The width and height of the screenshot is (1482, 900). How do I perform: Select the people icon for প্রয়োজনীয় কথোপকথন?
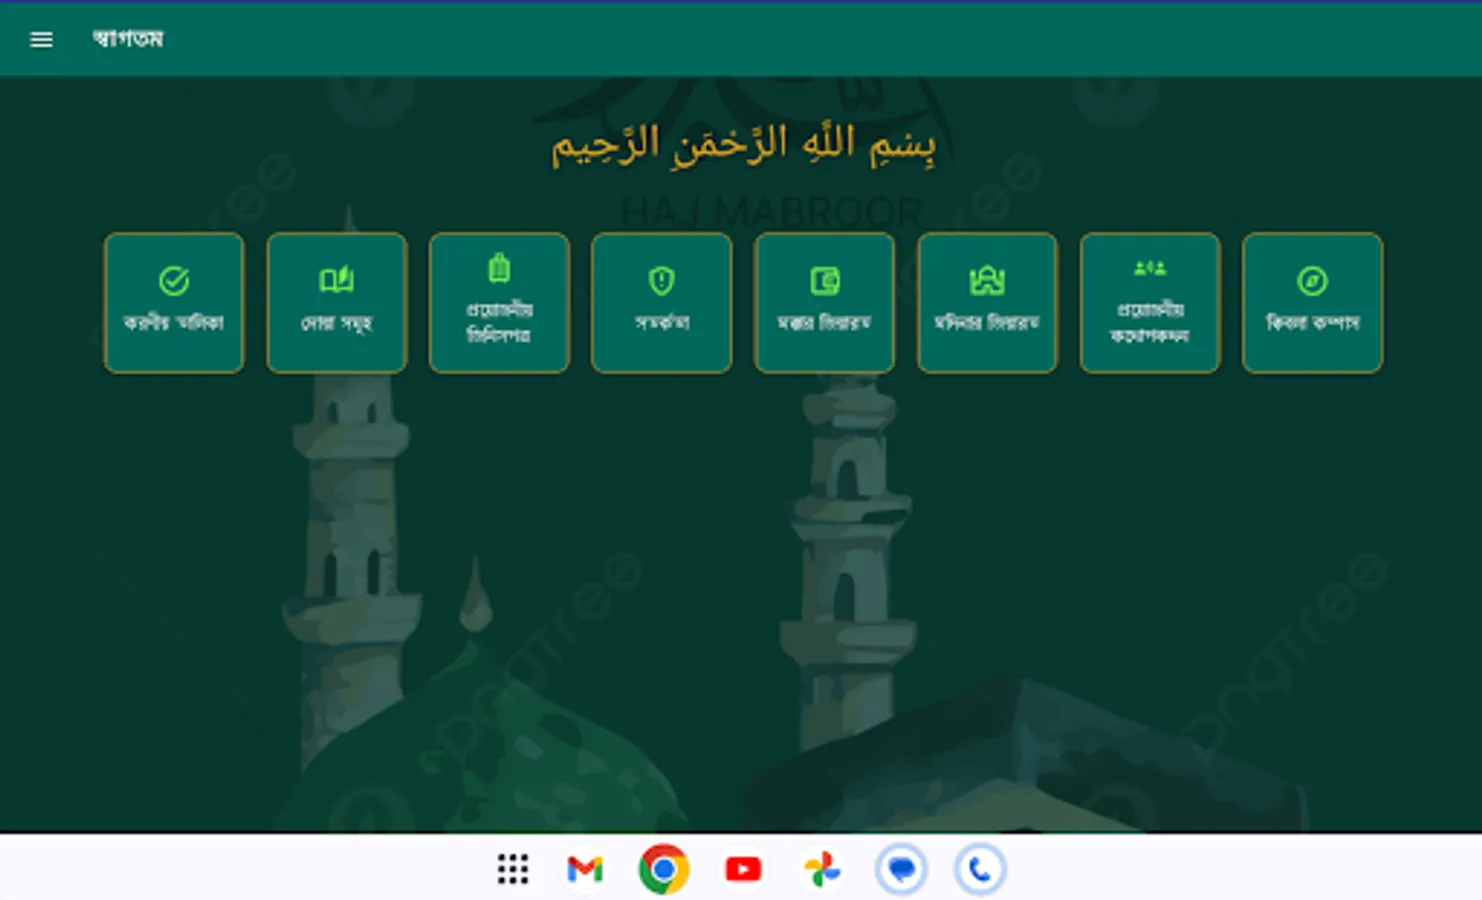click(1149, 266)
